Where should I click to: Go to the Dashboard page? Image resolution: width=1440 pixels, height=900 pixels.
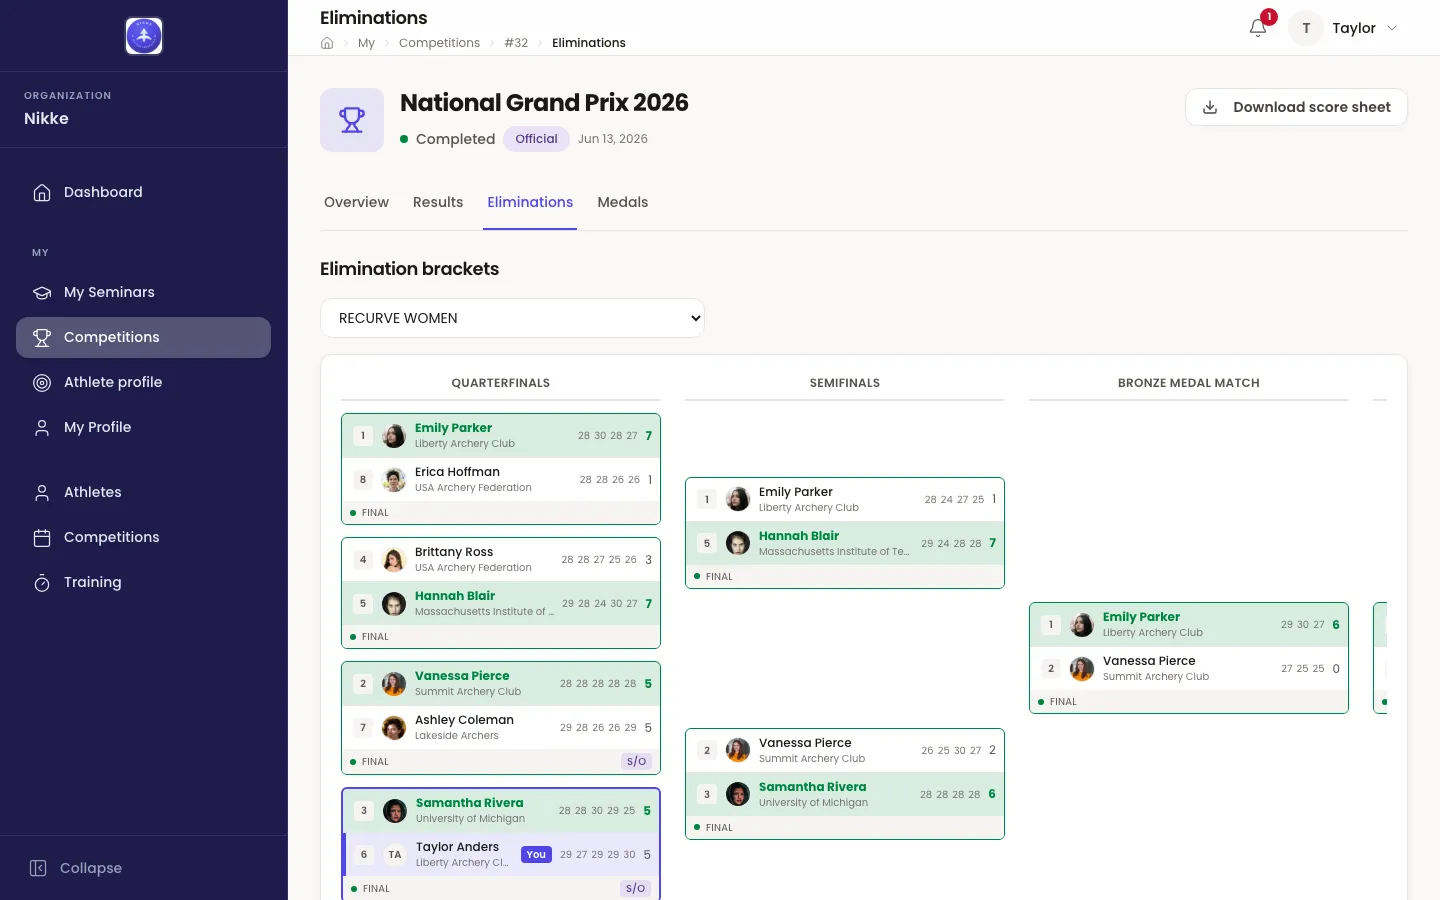click(144, 192)
